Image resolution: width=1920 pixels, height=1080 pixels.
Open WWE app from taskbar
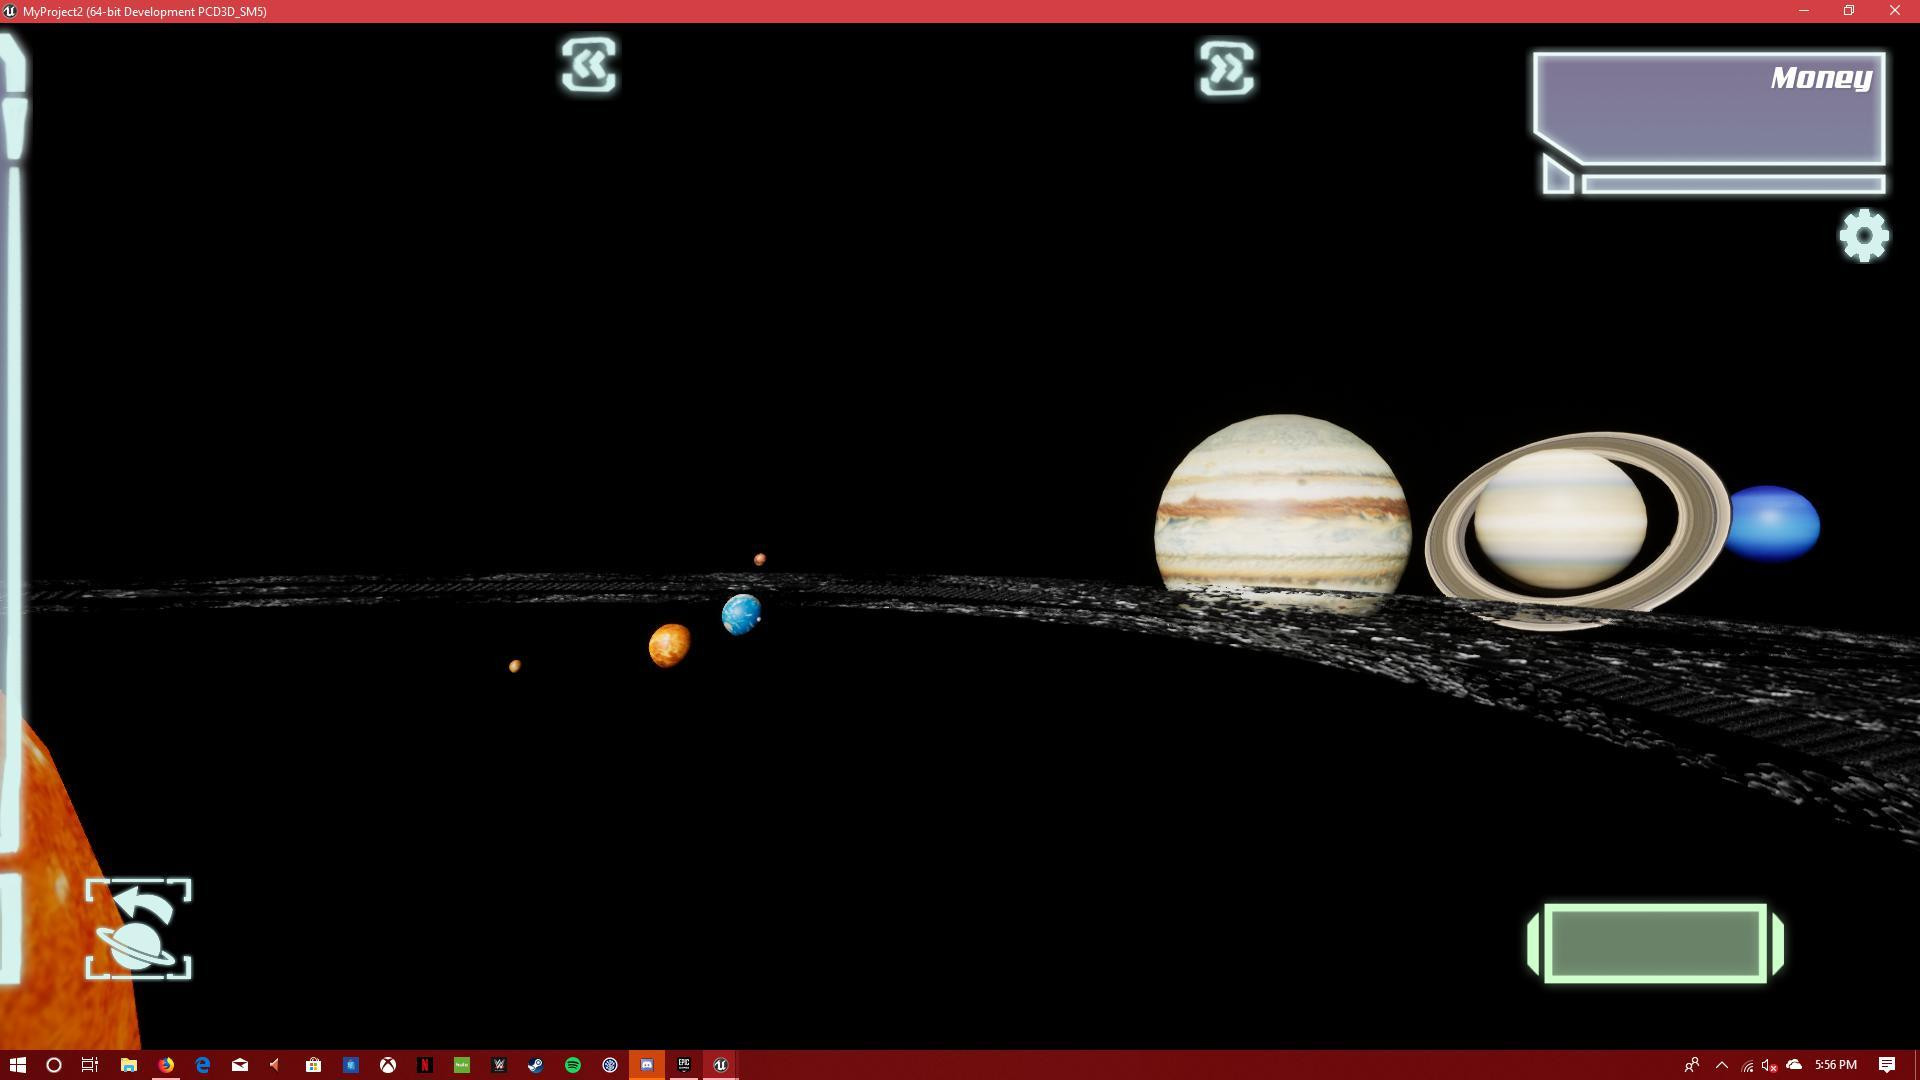(x=499, y=1065)
